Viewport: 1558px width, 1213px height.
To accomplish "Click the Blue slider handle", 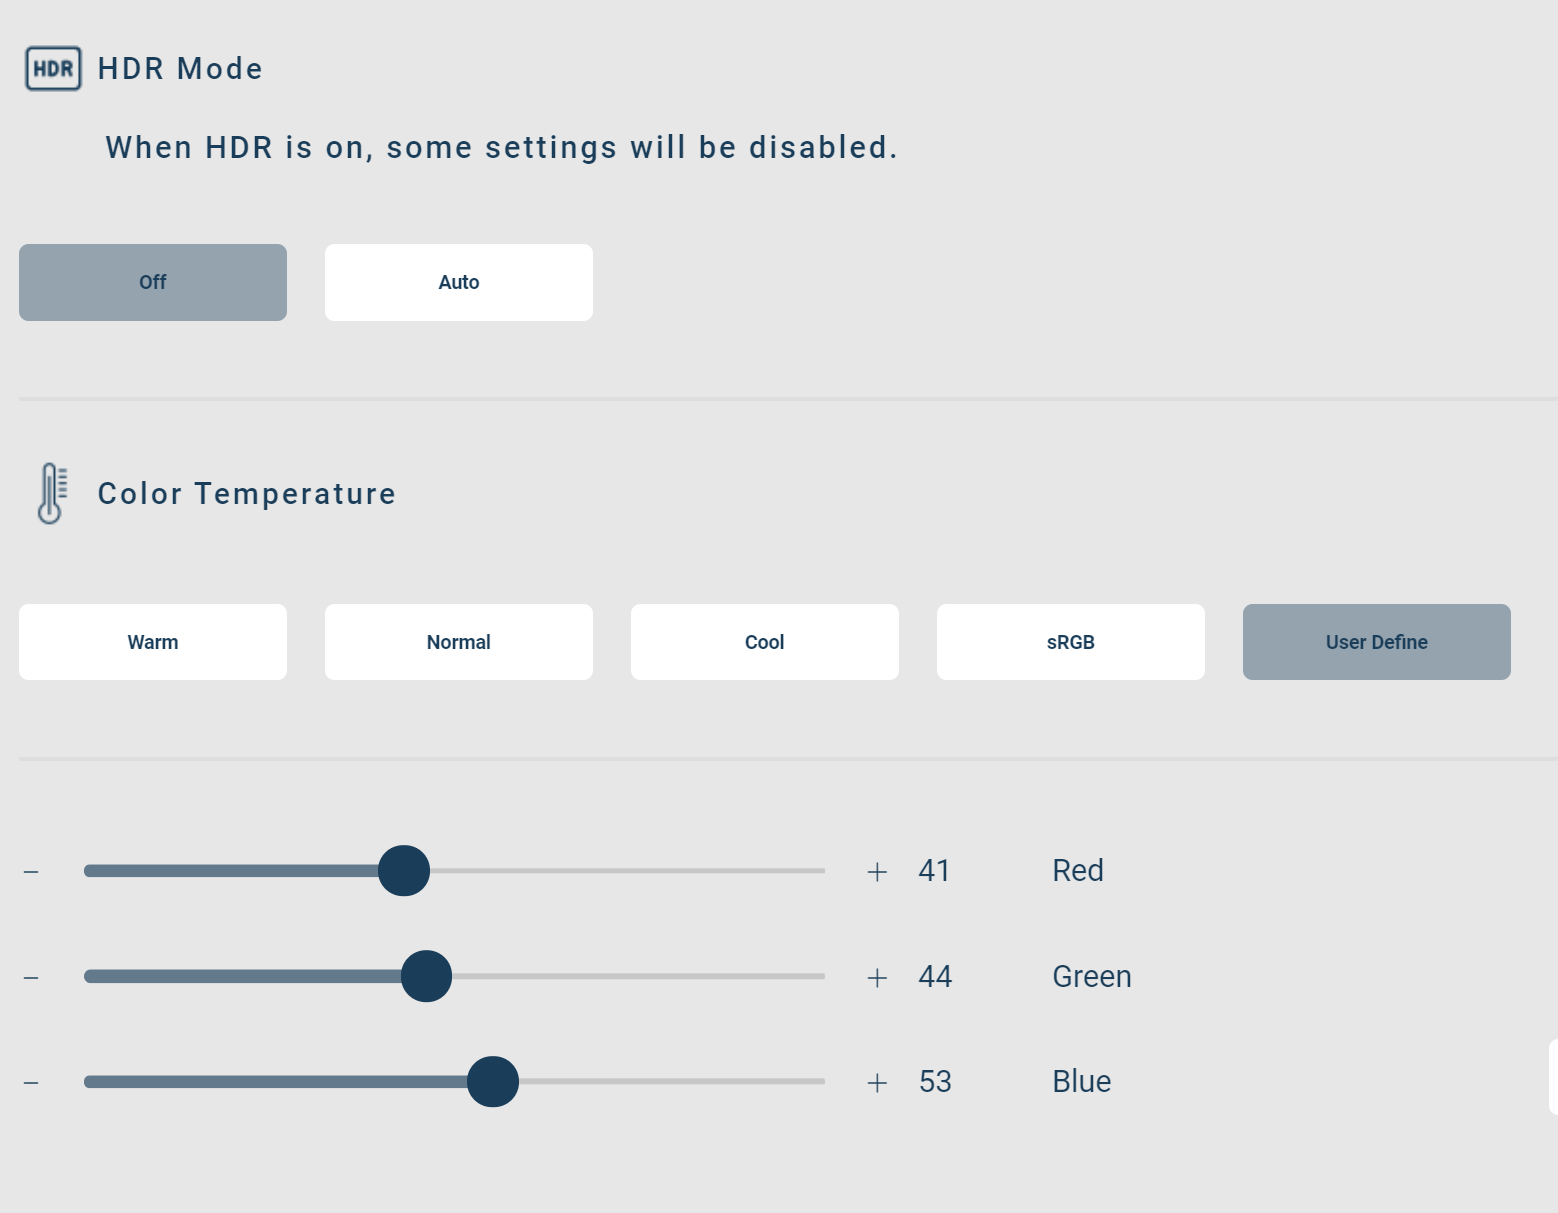I will (493, 1082).
